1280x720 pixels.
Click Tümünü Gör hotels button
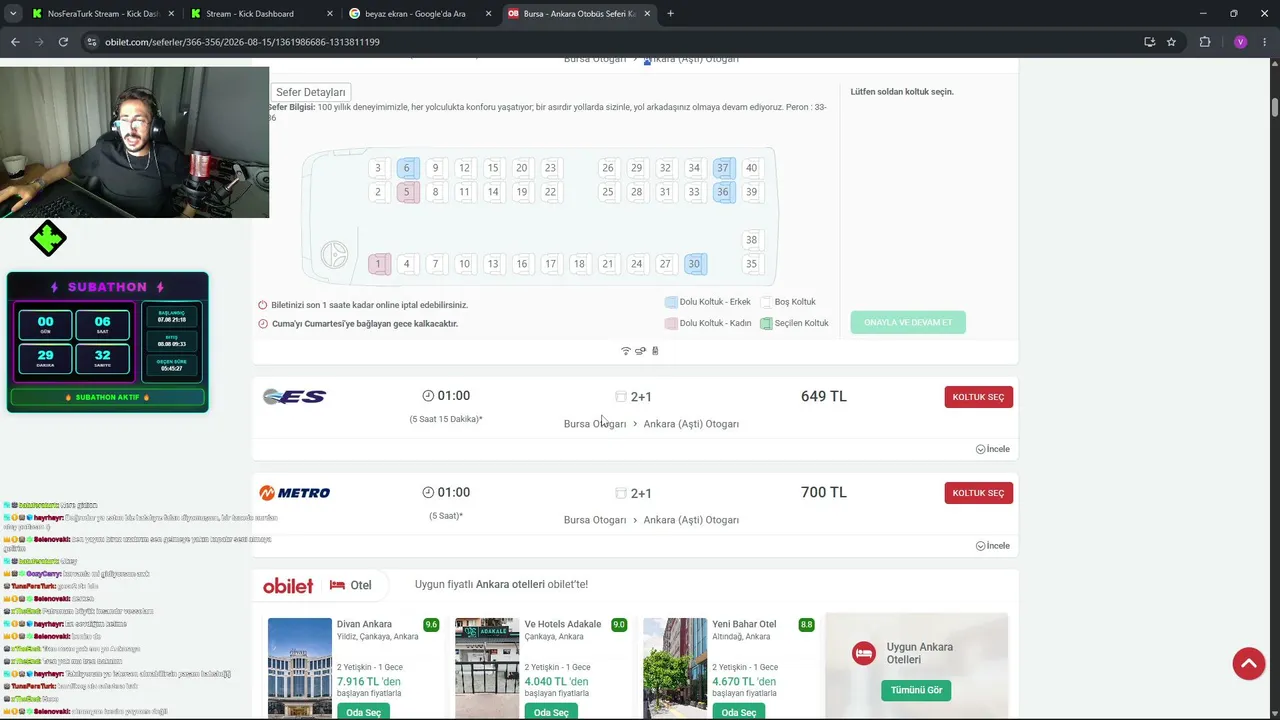(x=917, y=690)
